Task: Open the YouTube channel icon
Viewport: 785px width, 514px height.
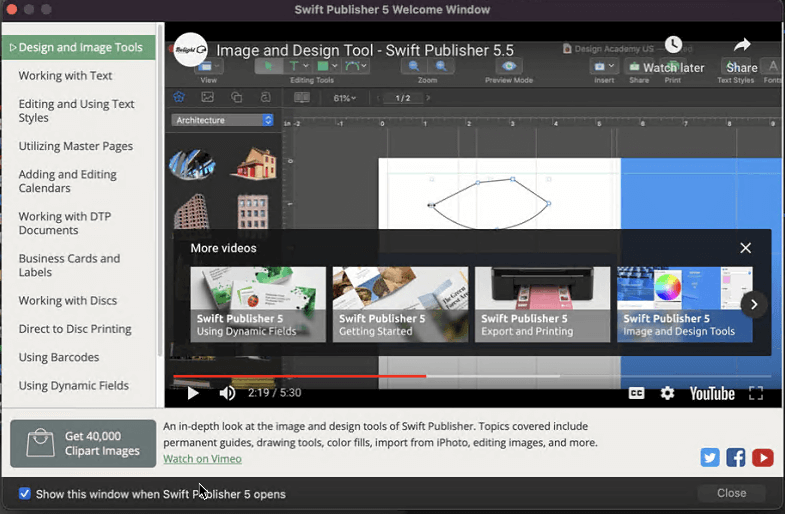Action: click(763, 457)
